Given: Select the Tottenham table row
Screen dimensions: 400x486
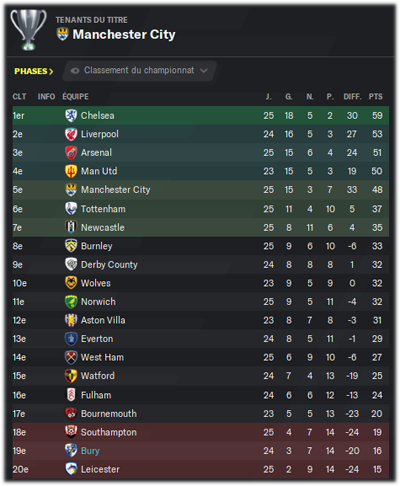Looking at the screenshot, I should pos(201,209).
